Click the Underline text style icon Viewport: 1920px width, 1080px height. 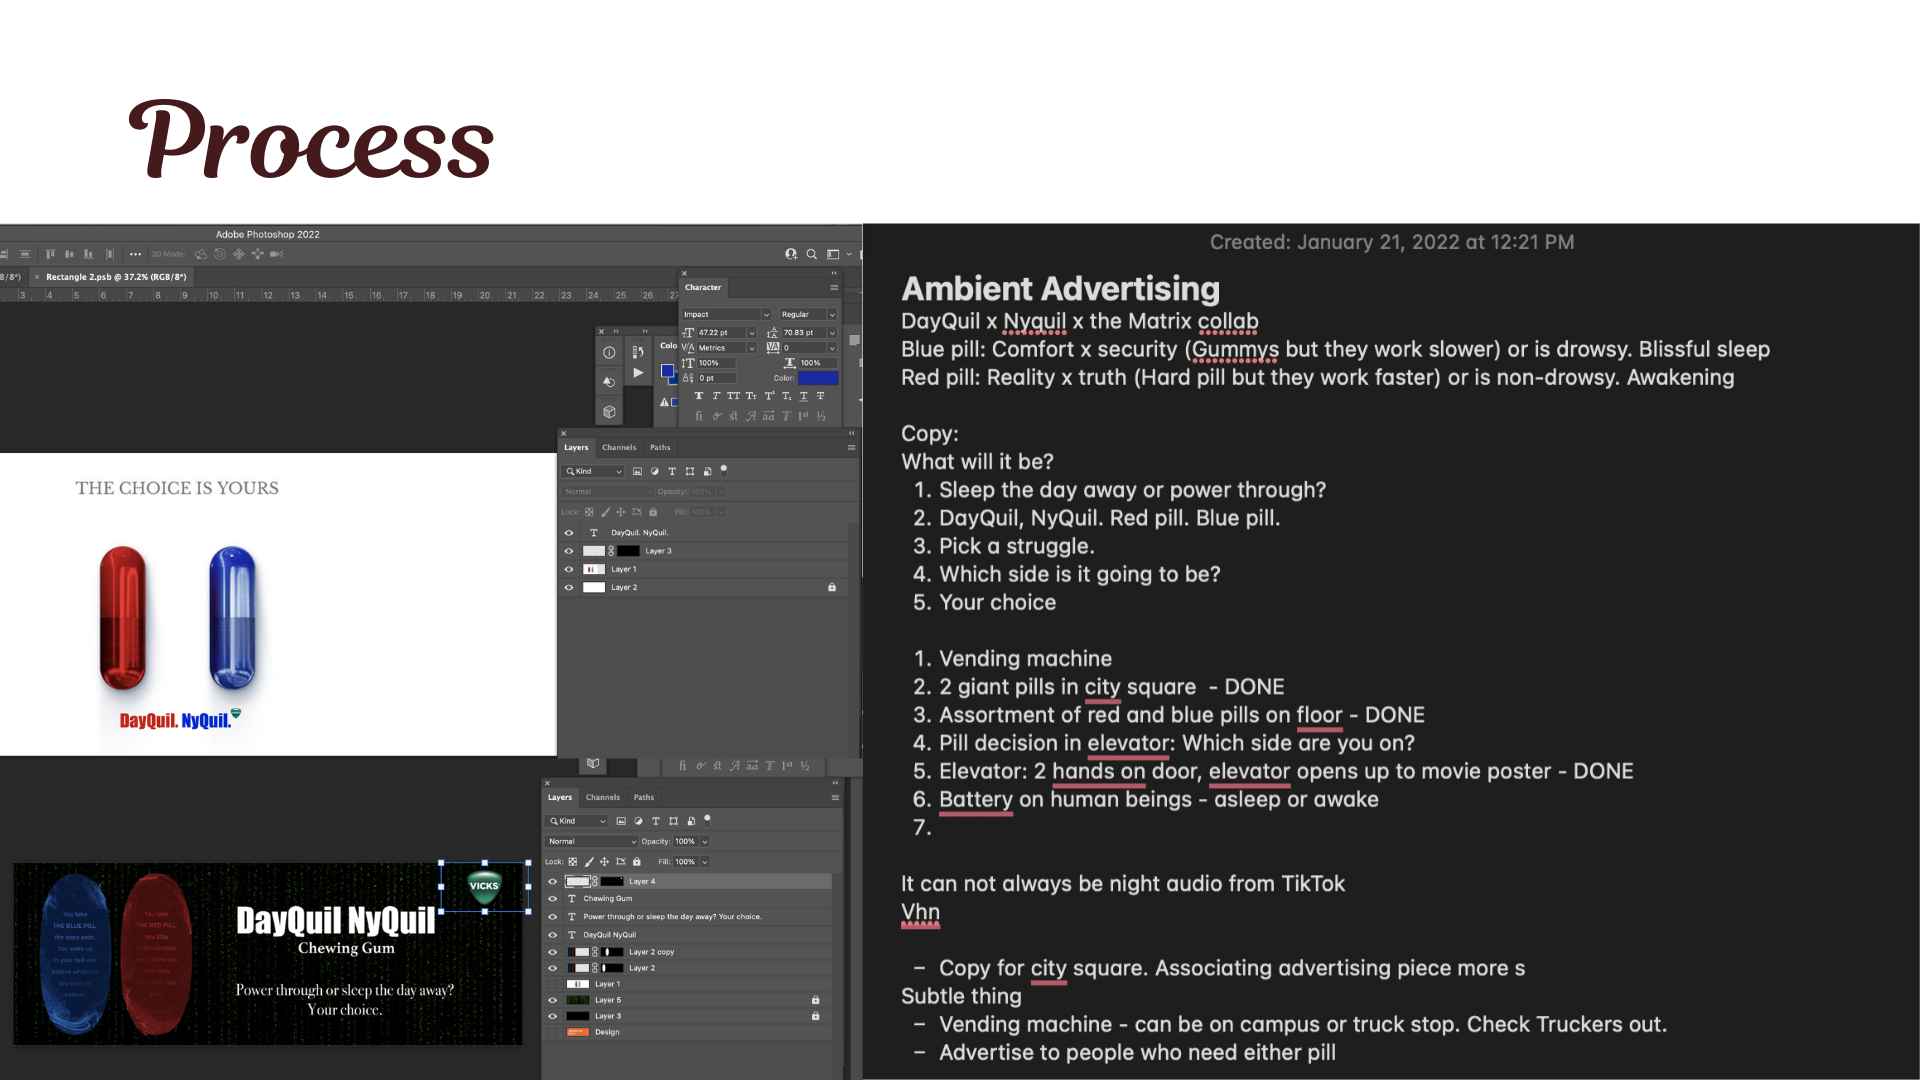click(803, 396)
